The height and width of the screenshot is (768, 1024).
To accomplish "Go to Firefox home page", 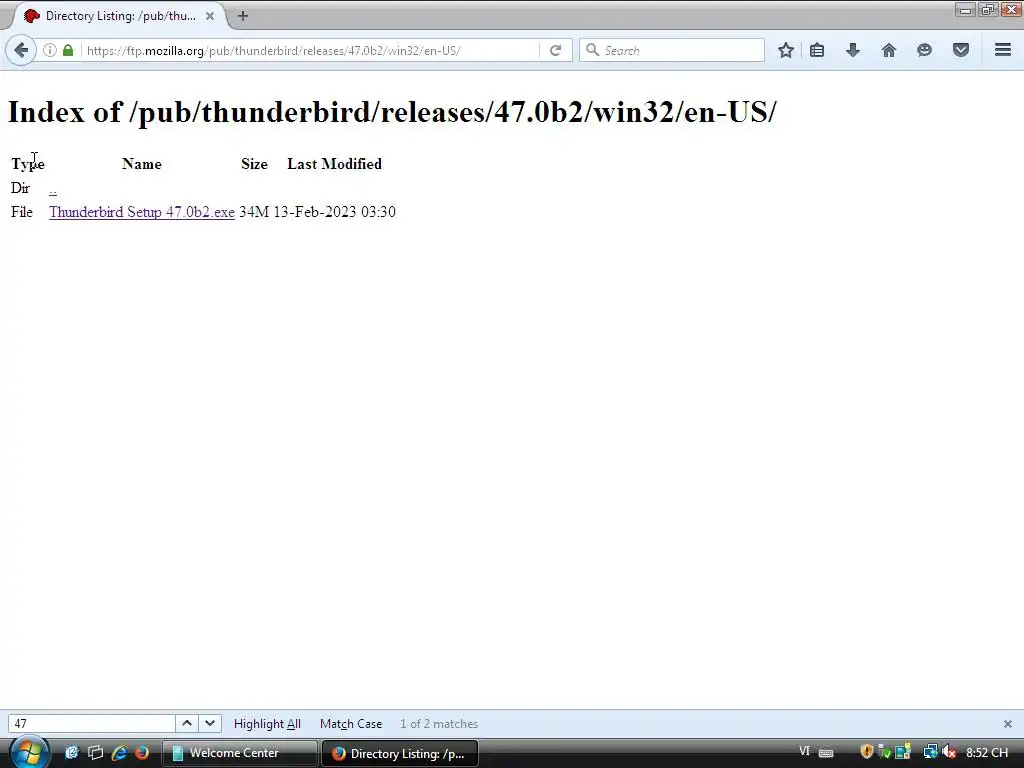I will pyautogui.click(x=889, y=50).
